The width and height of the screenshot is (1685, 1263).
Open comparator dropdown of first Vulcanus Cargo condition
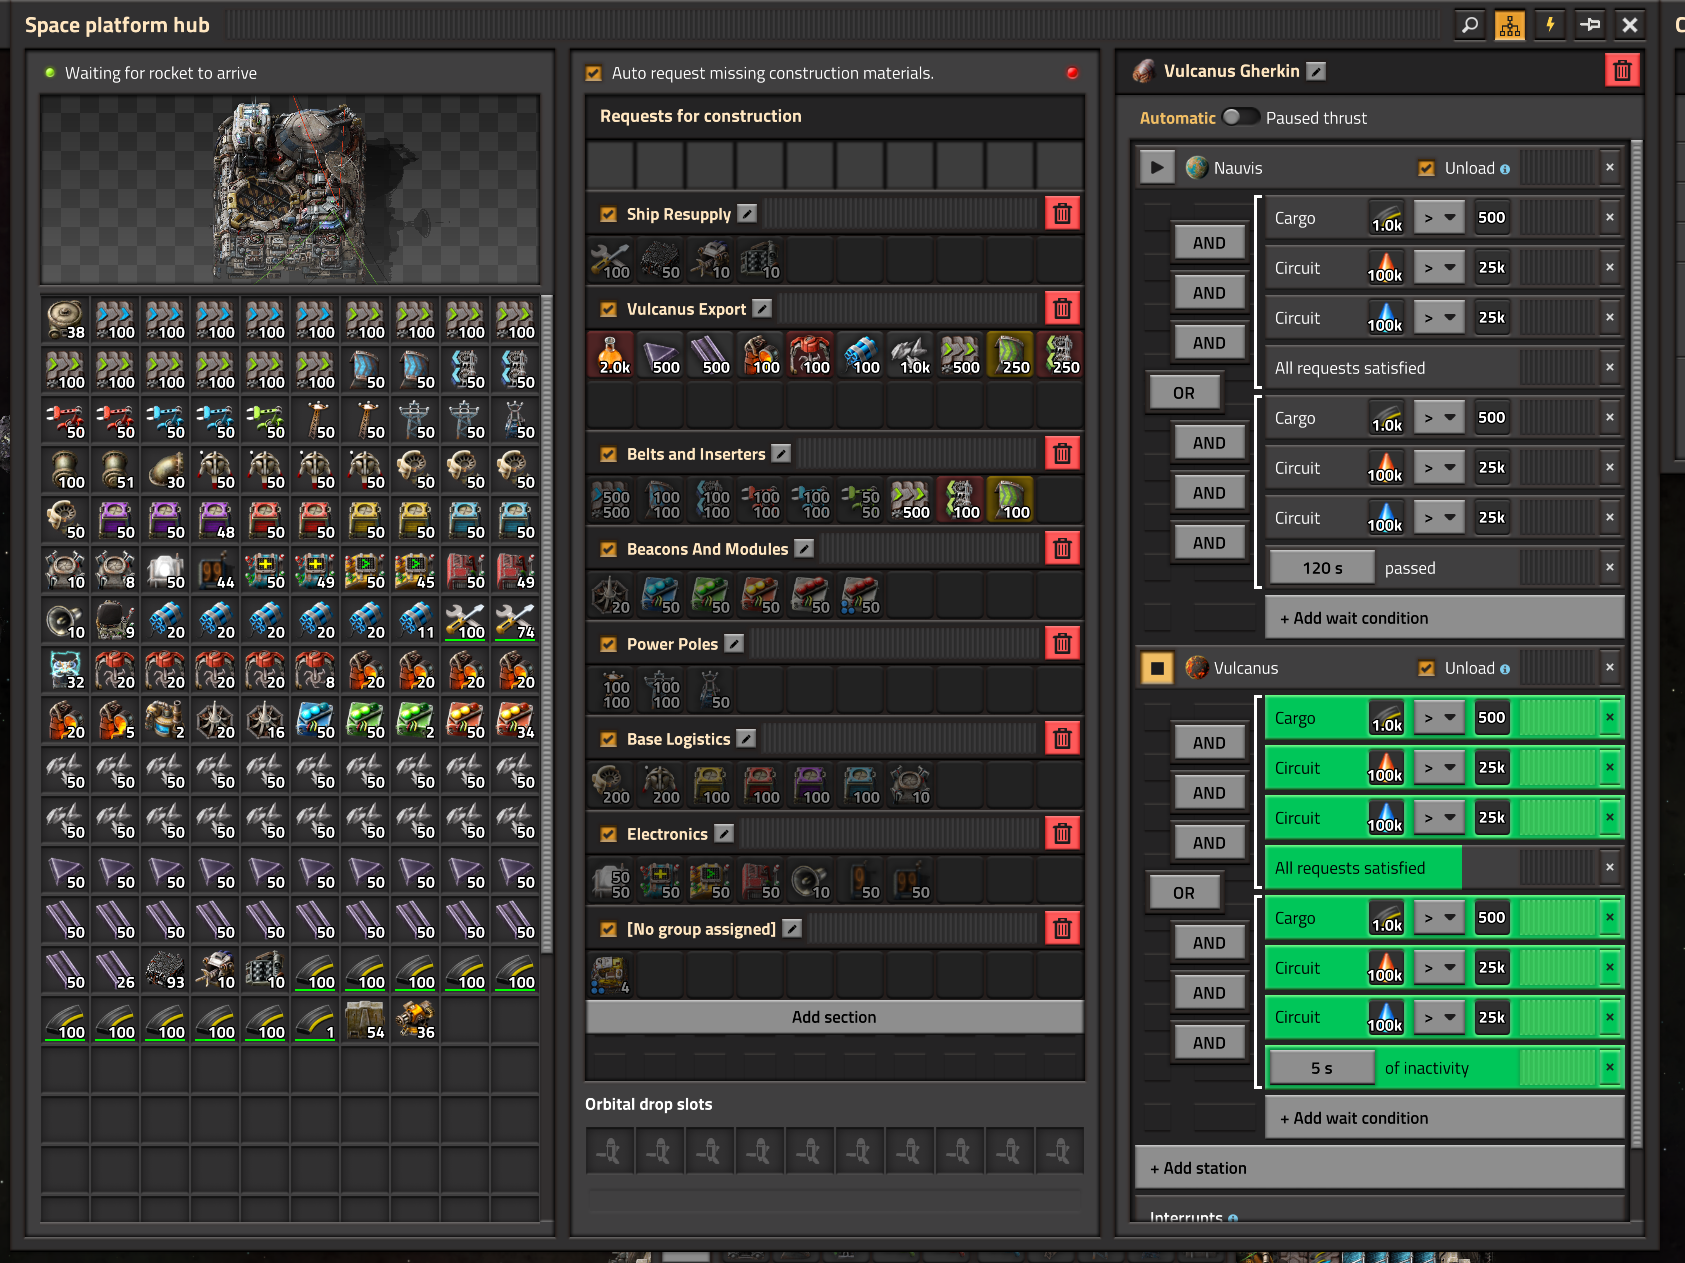point(1440,717)
